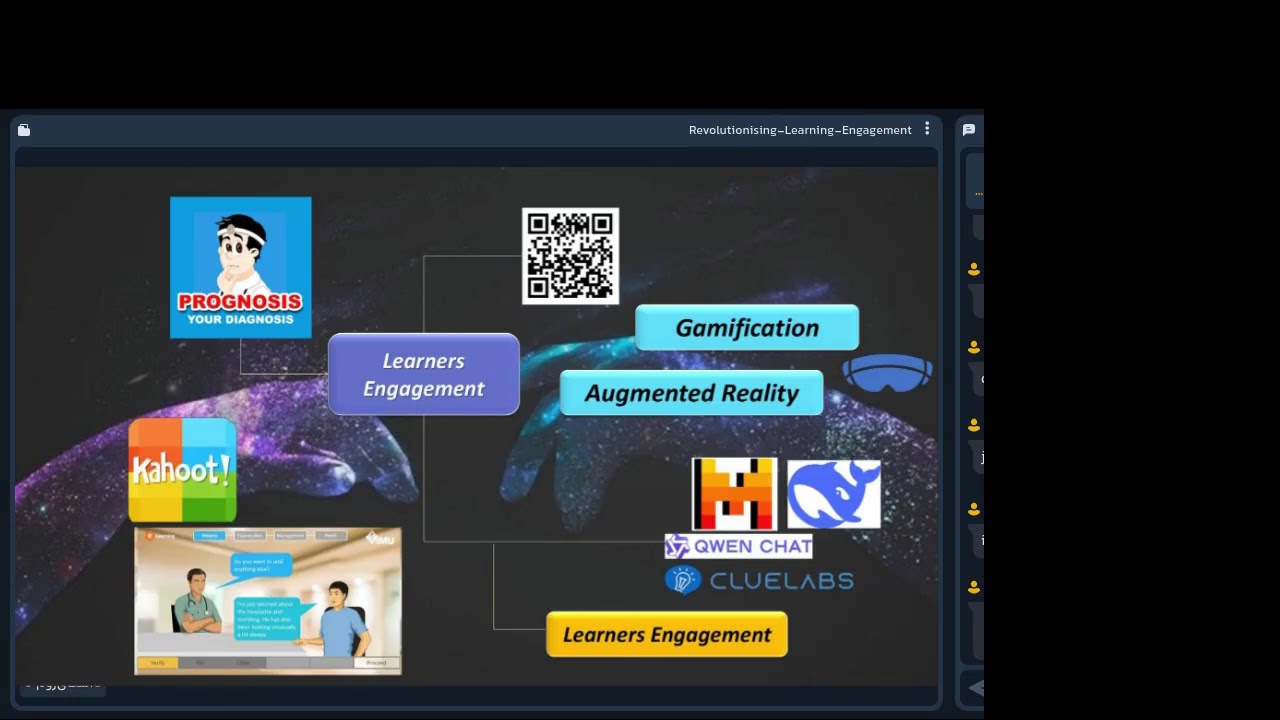The image size is (1280, 720).
Task: Open the chat panel icon
Action: coord(969,130)
